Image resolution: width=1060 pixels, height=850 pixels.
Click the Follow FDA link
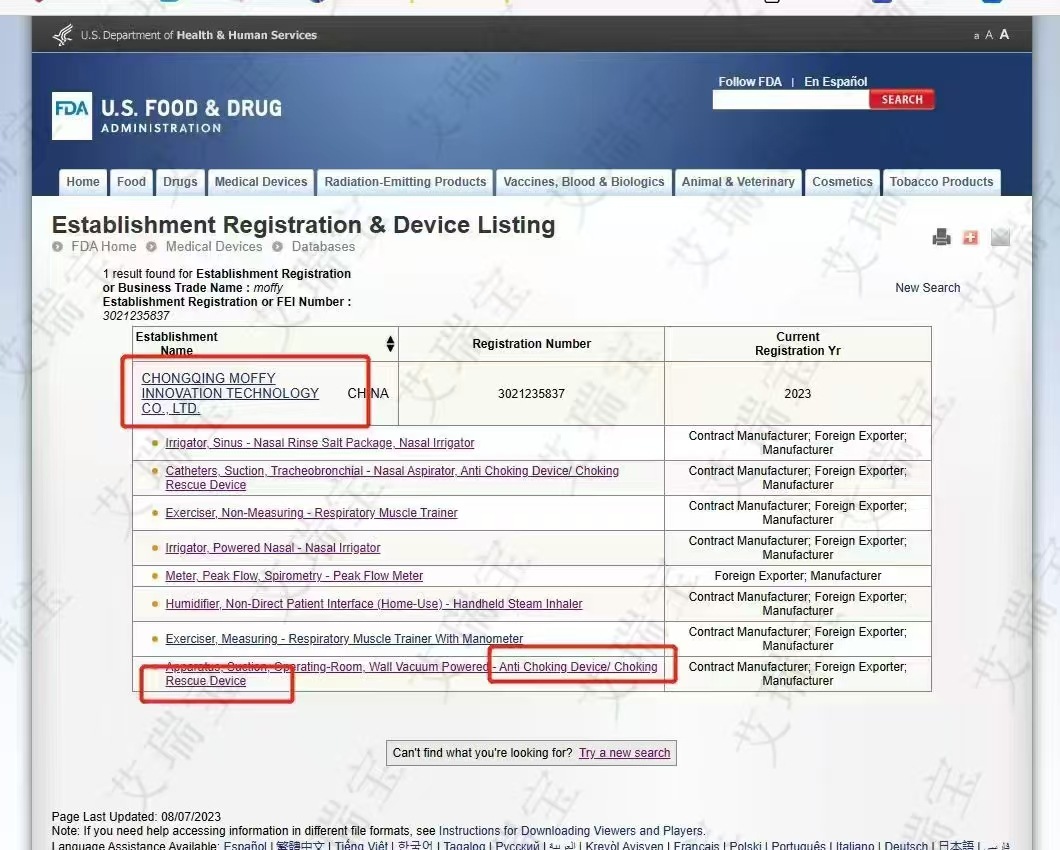coord(750,82)
